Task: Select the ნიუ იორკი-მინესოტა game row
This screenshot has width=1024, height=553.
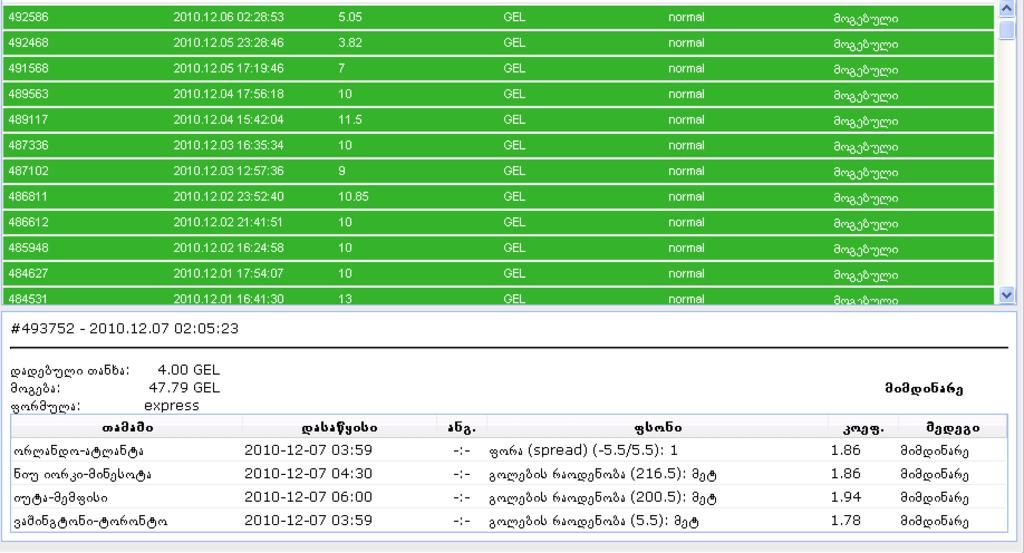Action: click(x=509, y=474)
